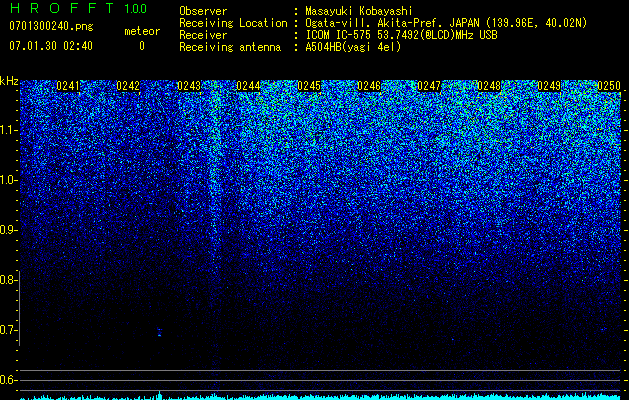Select ICOM IC-575 53.7492 MHz USB text
629x400 pixels.
pos(401,35)
